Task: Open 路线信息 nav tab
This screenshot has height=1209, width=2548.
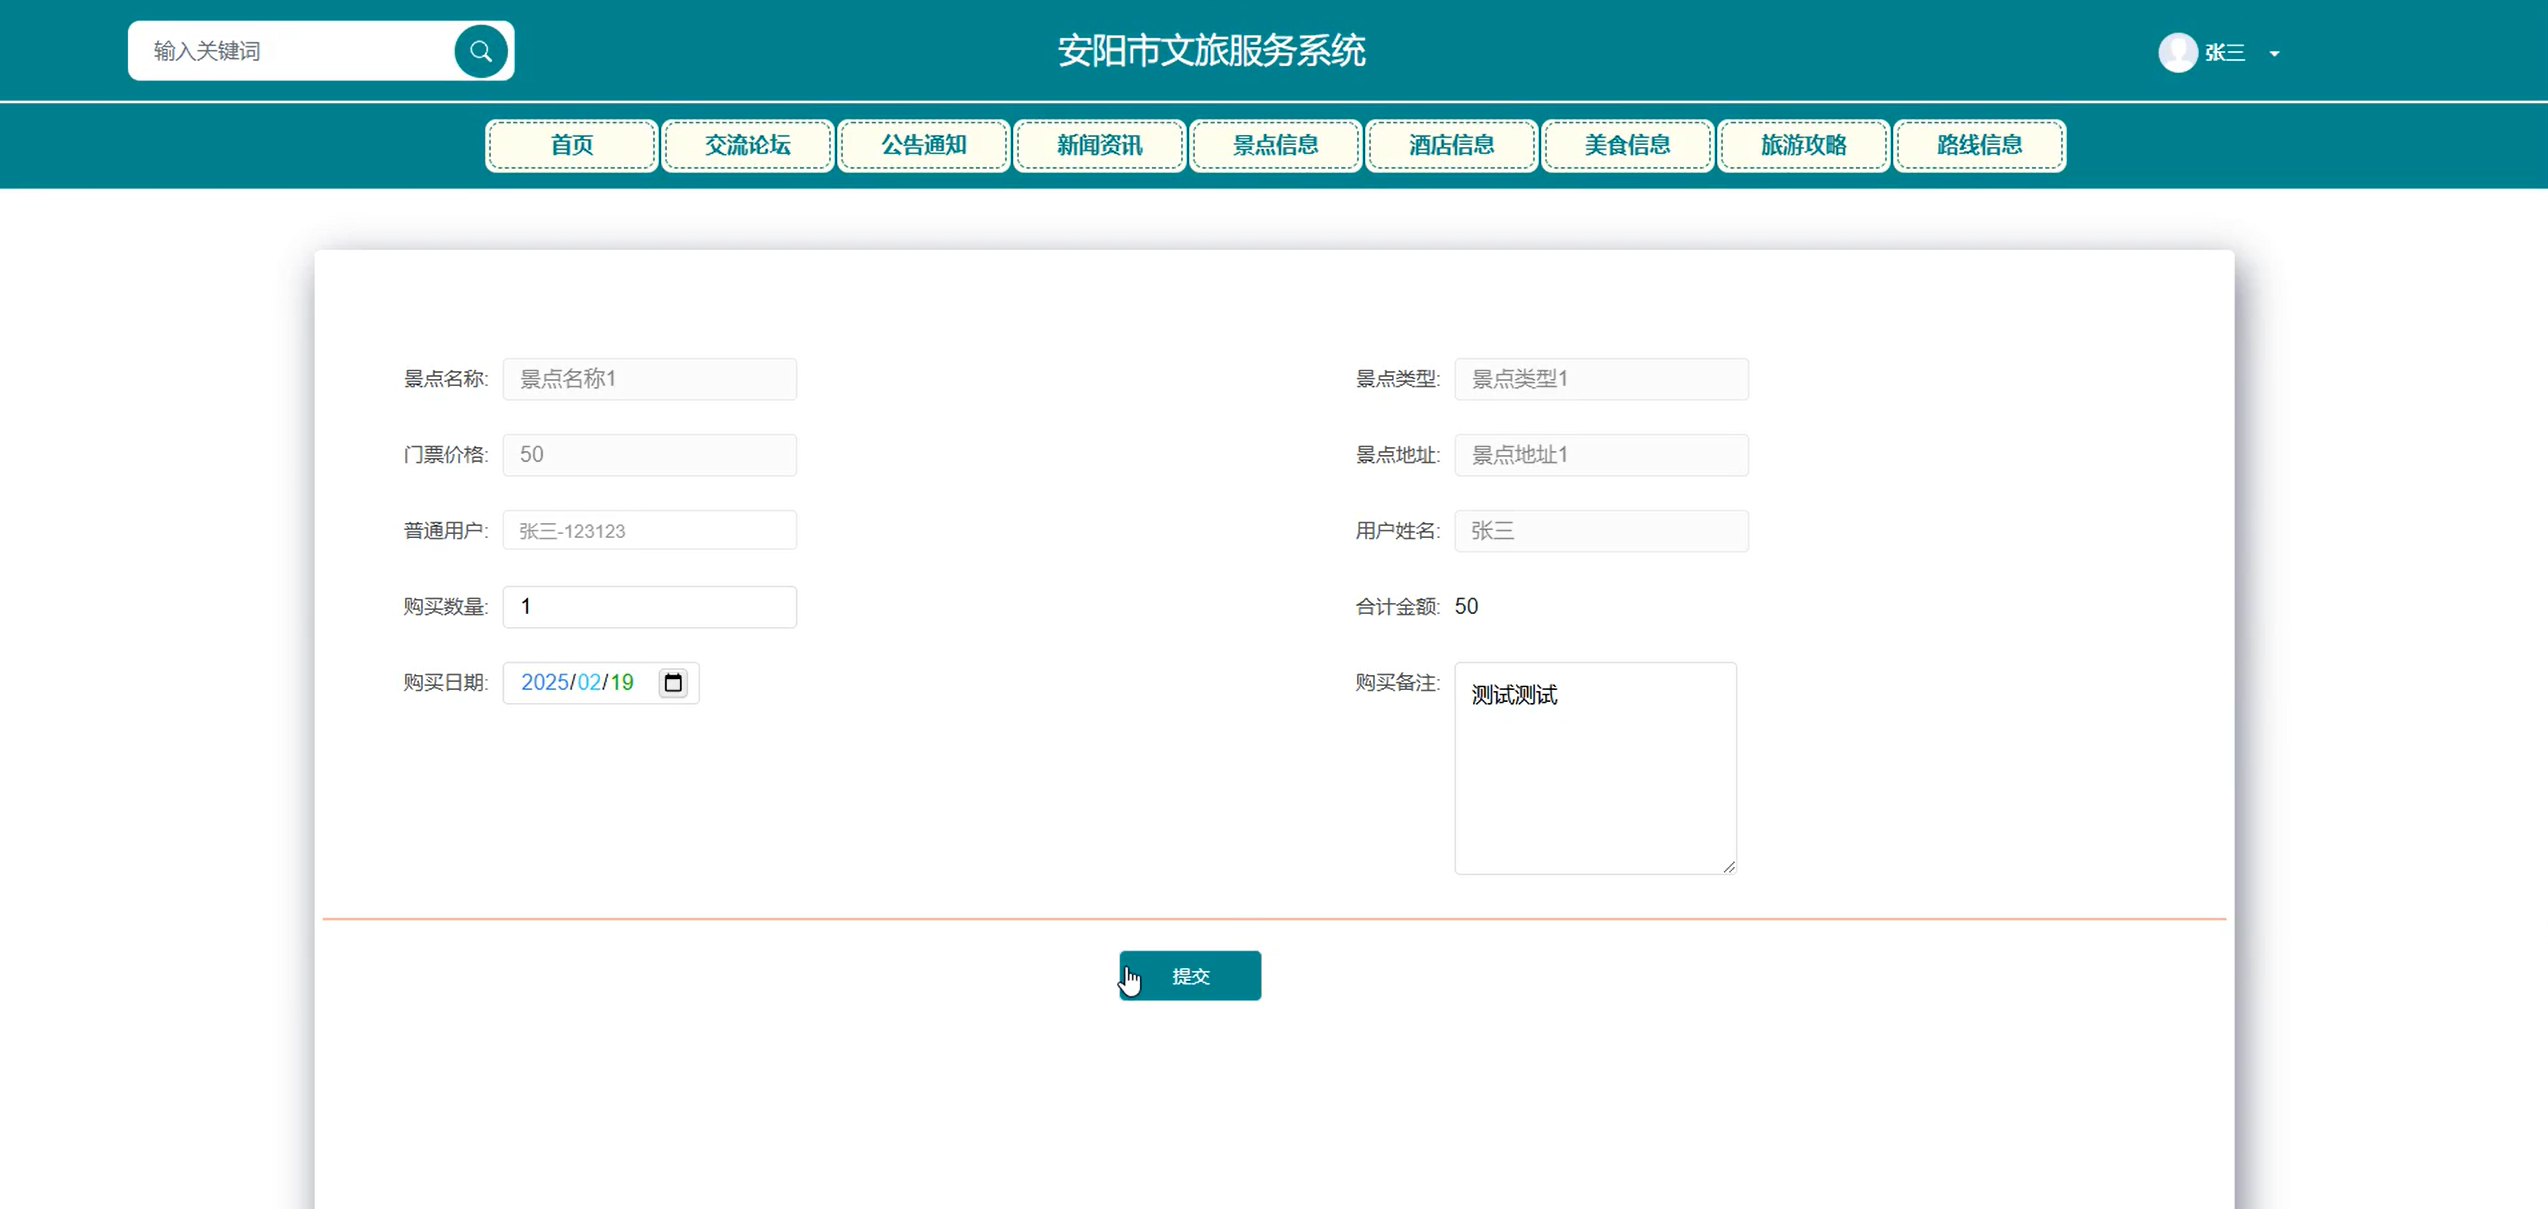Action: click(1979, 145)
